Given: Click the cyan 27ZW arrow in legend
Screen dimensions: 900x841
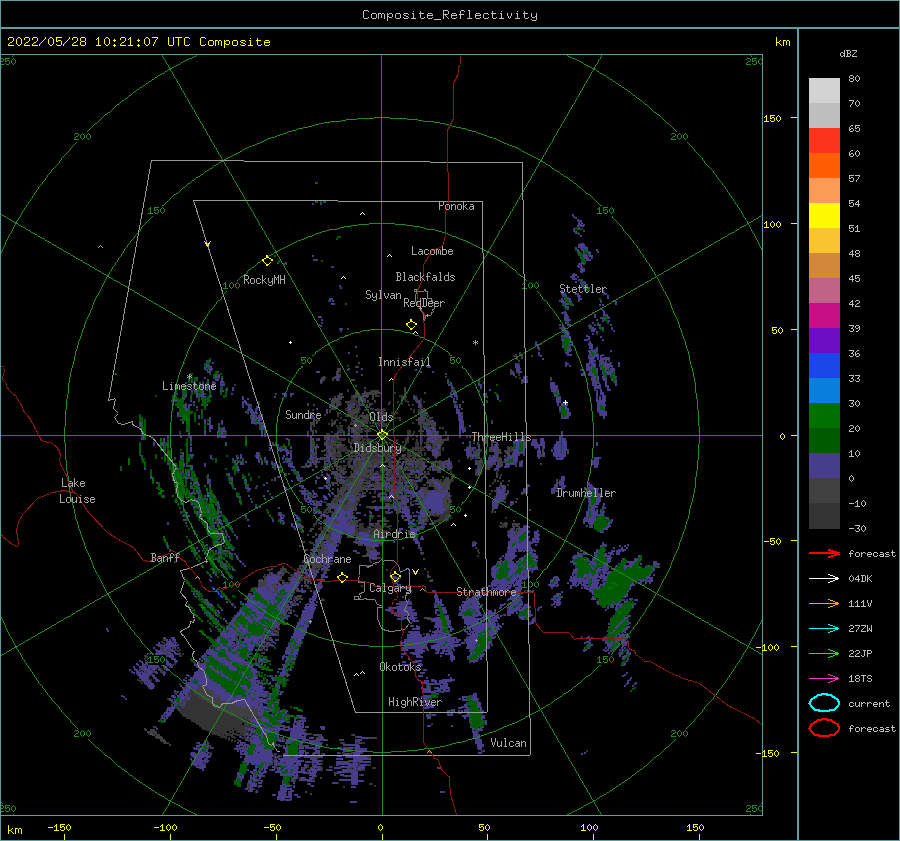Looking at the screenshot, I should tap(824, 629).
